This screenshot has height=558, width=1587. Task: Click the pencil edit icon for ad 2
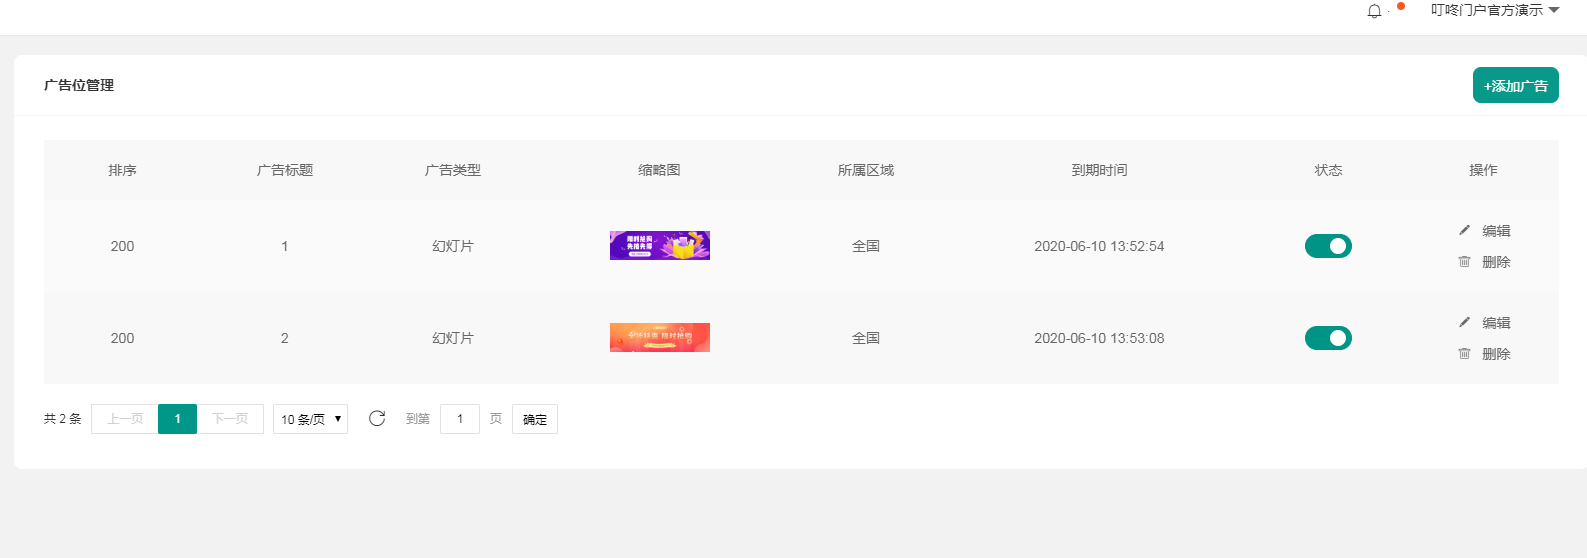[1464, 322]
